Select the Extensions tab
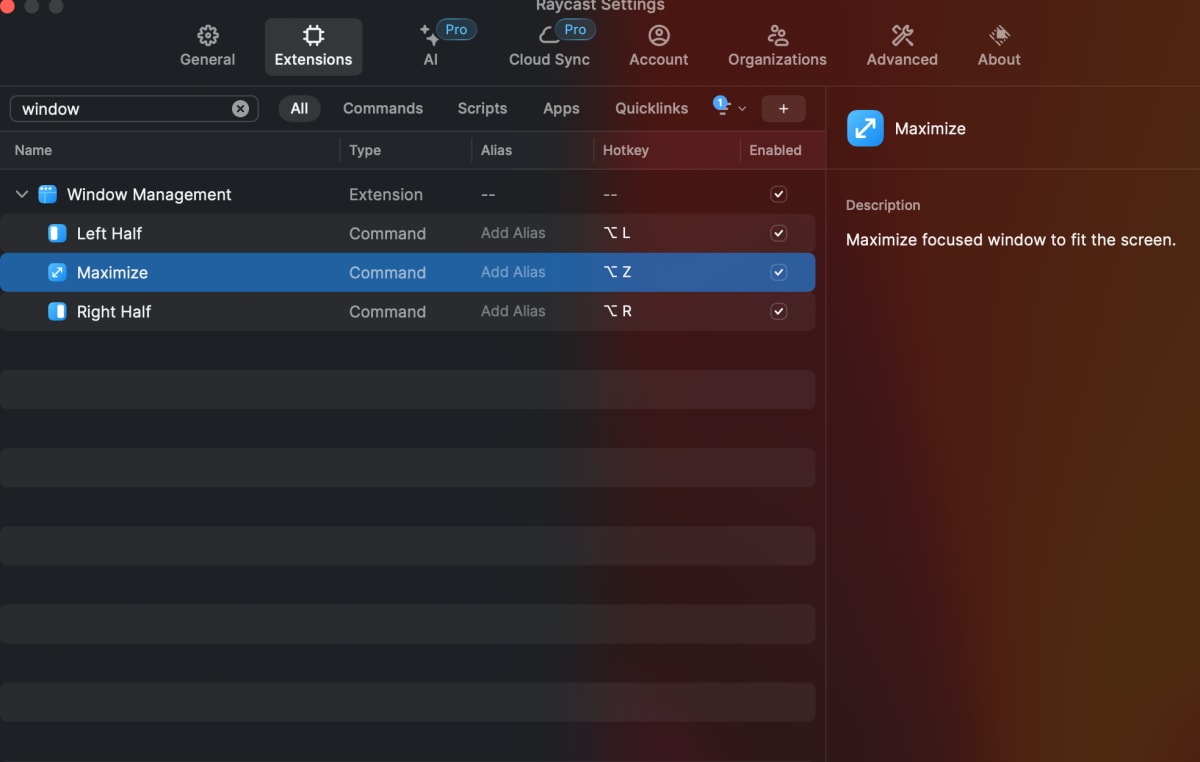The image size is (1200, 762). pos(313,47)
